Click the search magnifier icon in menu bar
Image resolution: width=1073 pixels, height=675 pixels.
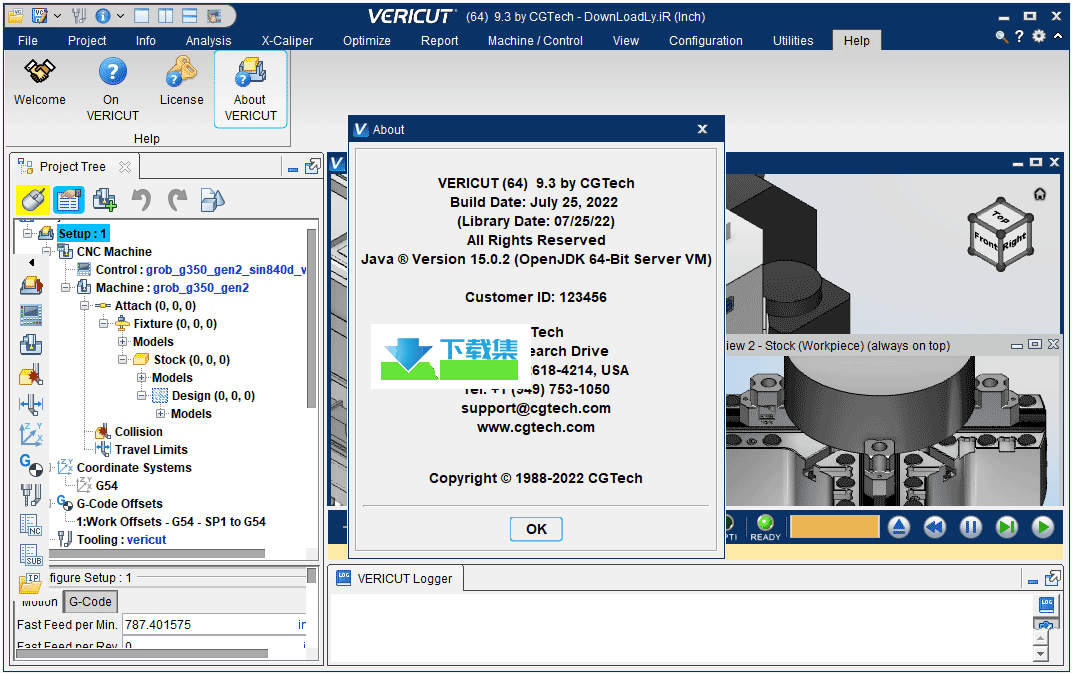point(1001,36)
